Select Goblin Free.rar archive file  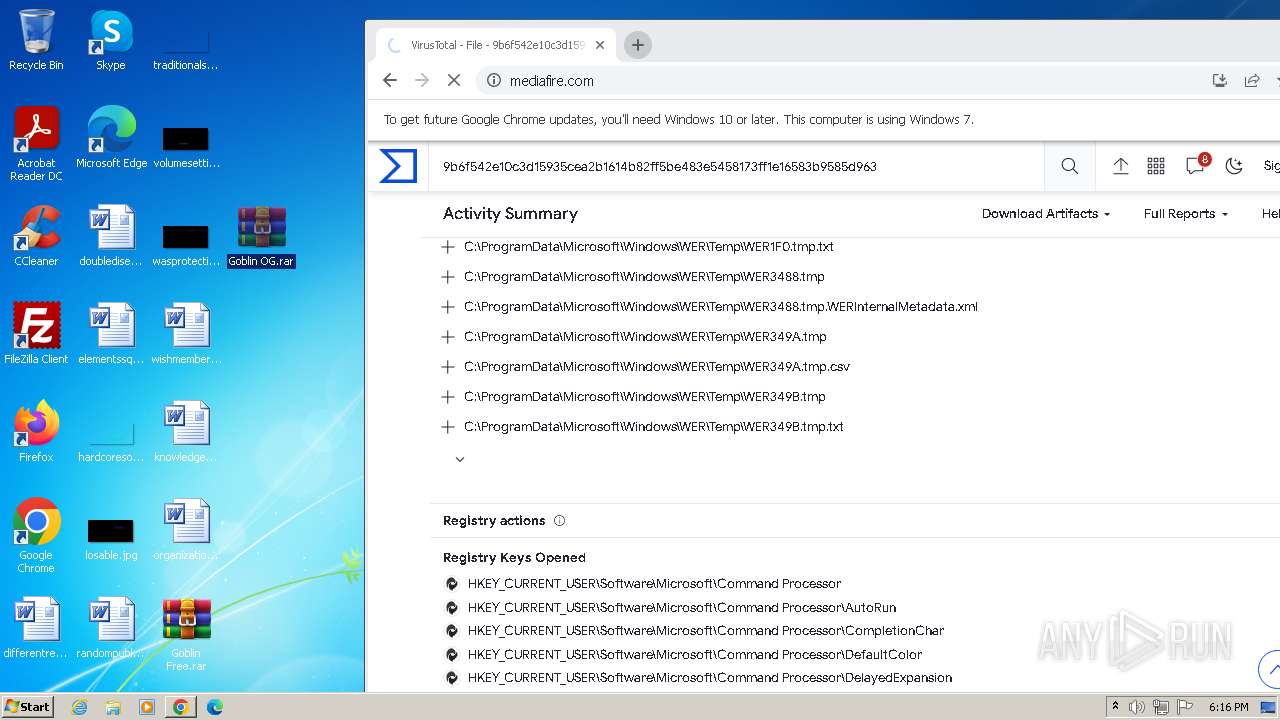(186, 634)
